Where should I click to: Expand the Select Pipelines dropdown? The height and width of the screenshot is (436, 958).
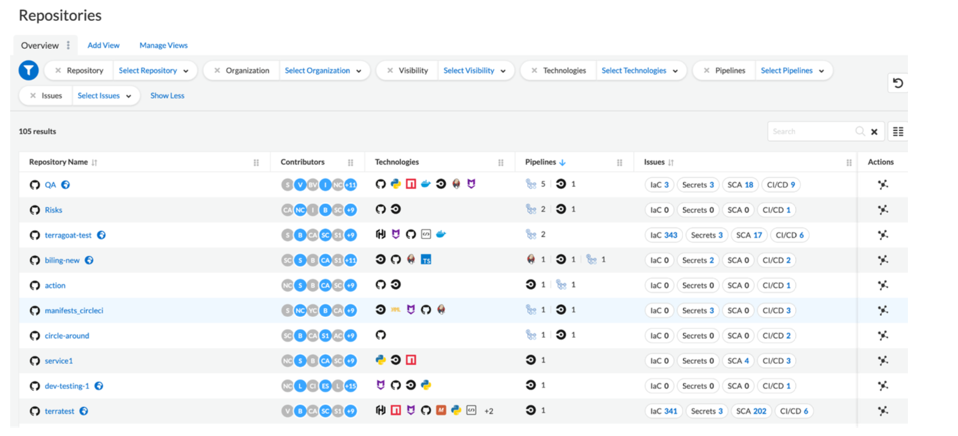point(792,71)
